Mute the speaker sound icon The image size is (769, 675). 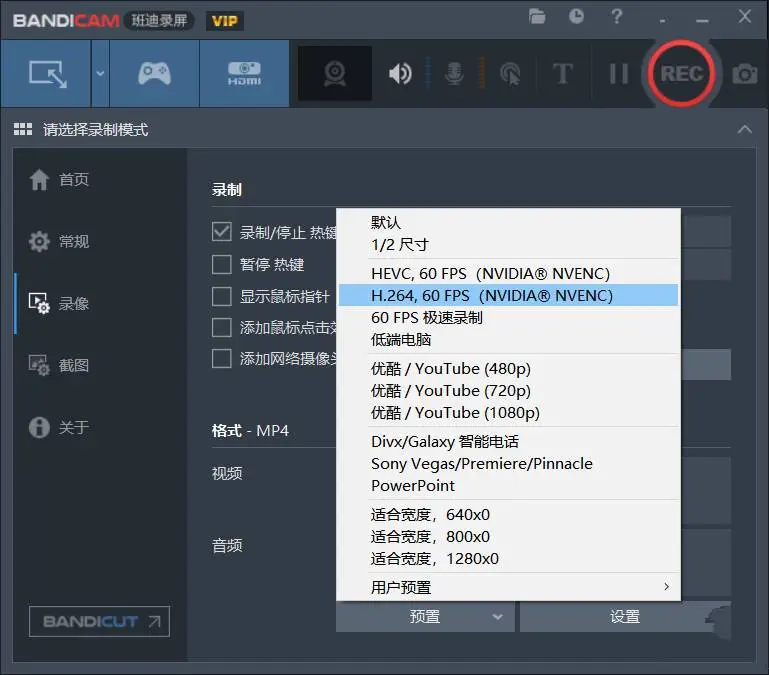(x=400, y=74)
